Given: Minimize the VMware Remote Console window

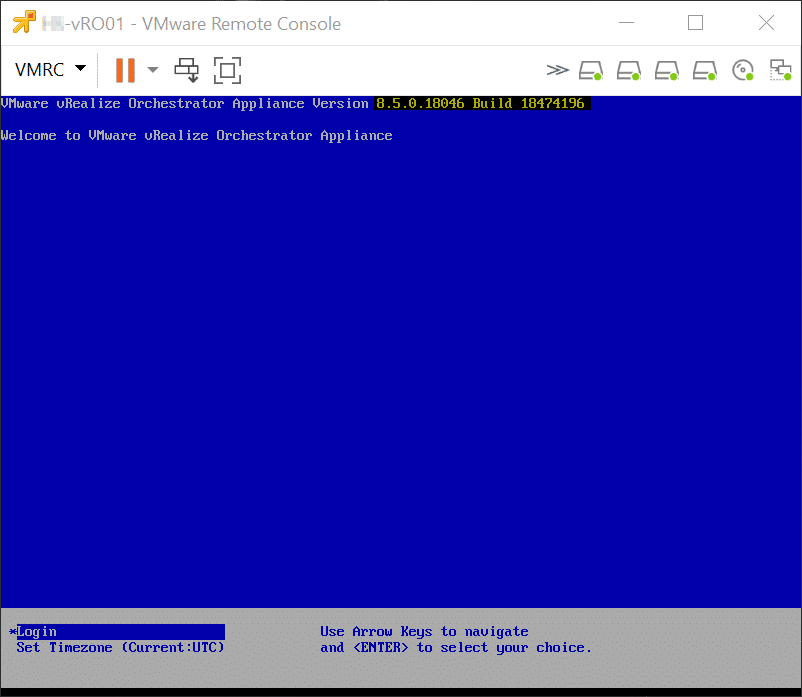Looking at the screenshot, I should pyautogui.click(x=626, y=23).
